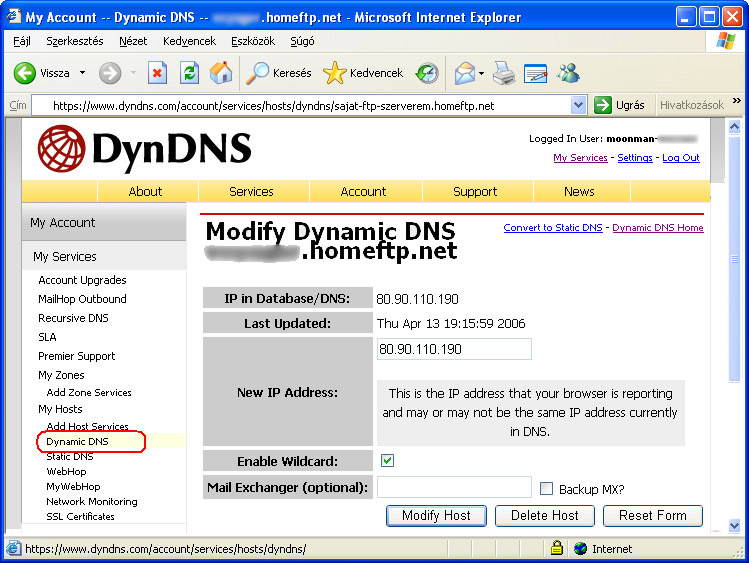Open the address bar history dropdown
The height and width of the screenshot is (563, 749).
click(578, 105)
